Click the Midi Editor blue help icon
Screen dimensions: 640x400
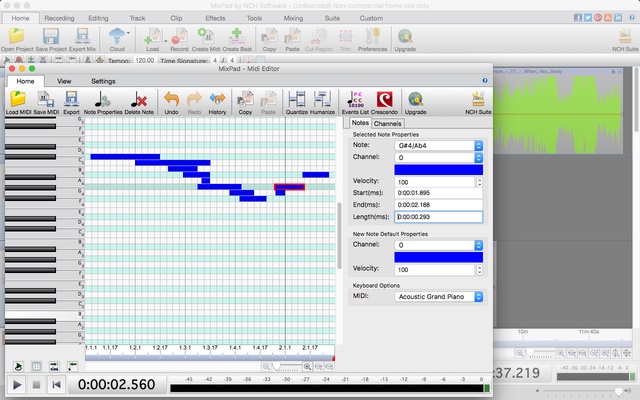point(484,80)
